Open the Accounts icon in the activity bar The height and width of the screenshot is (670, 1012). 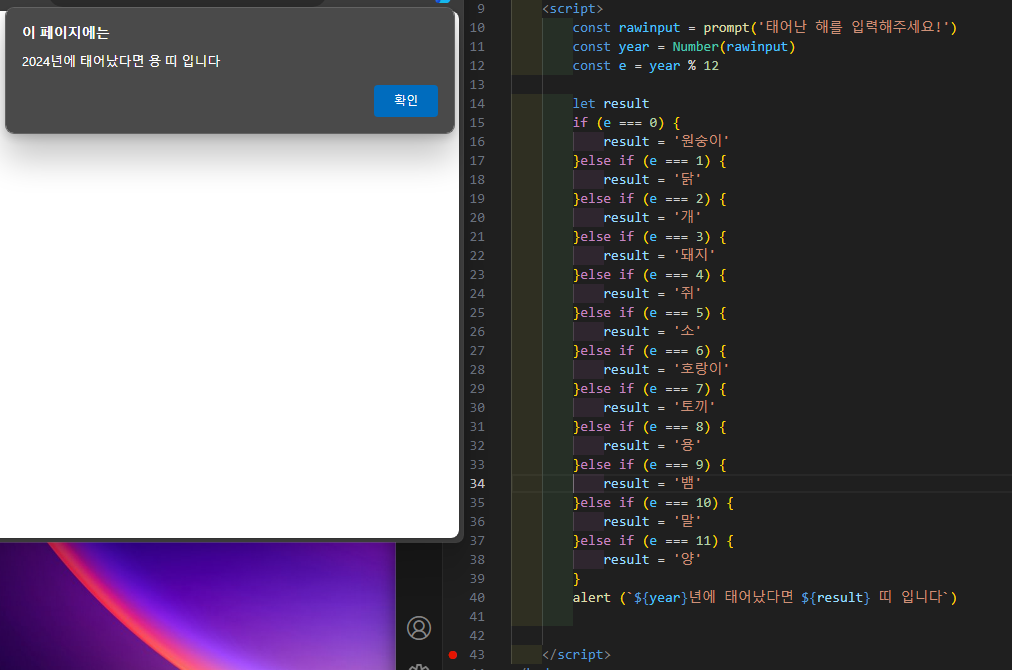click(x=419, y=627)
